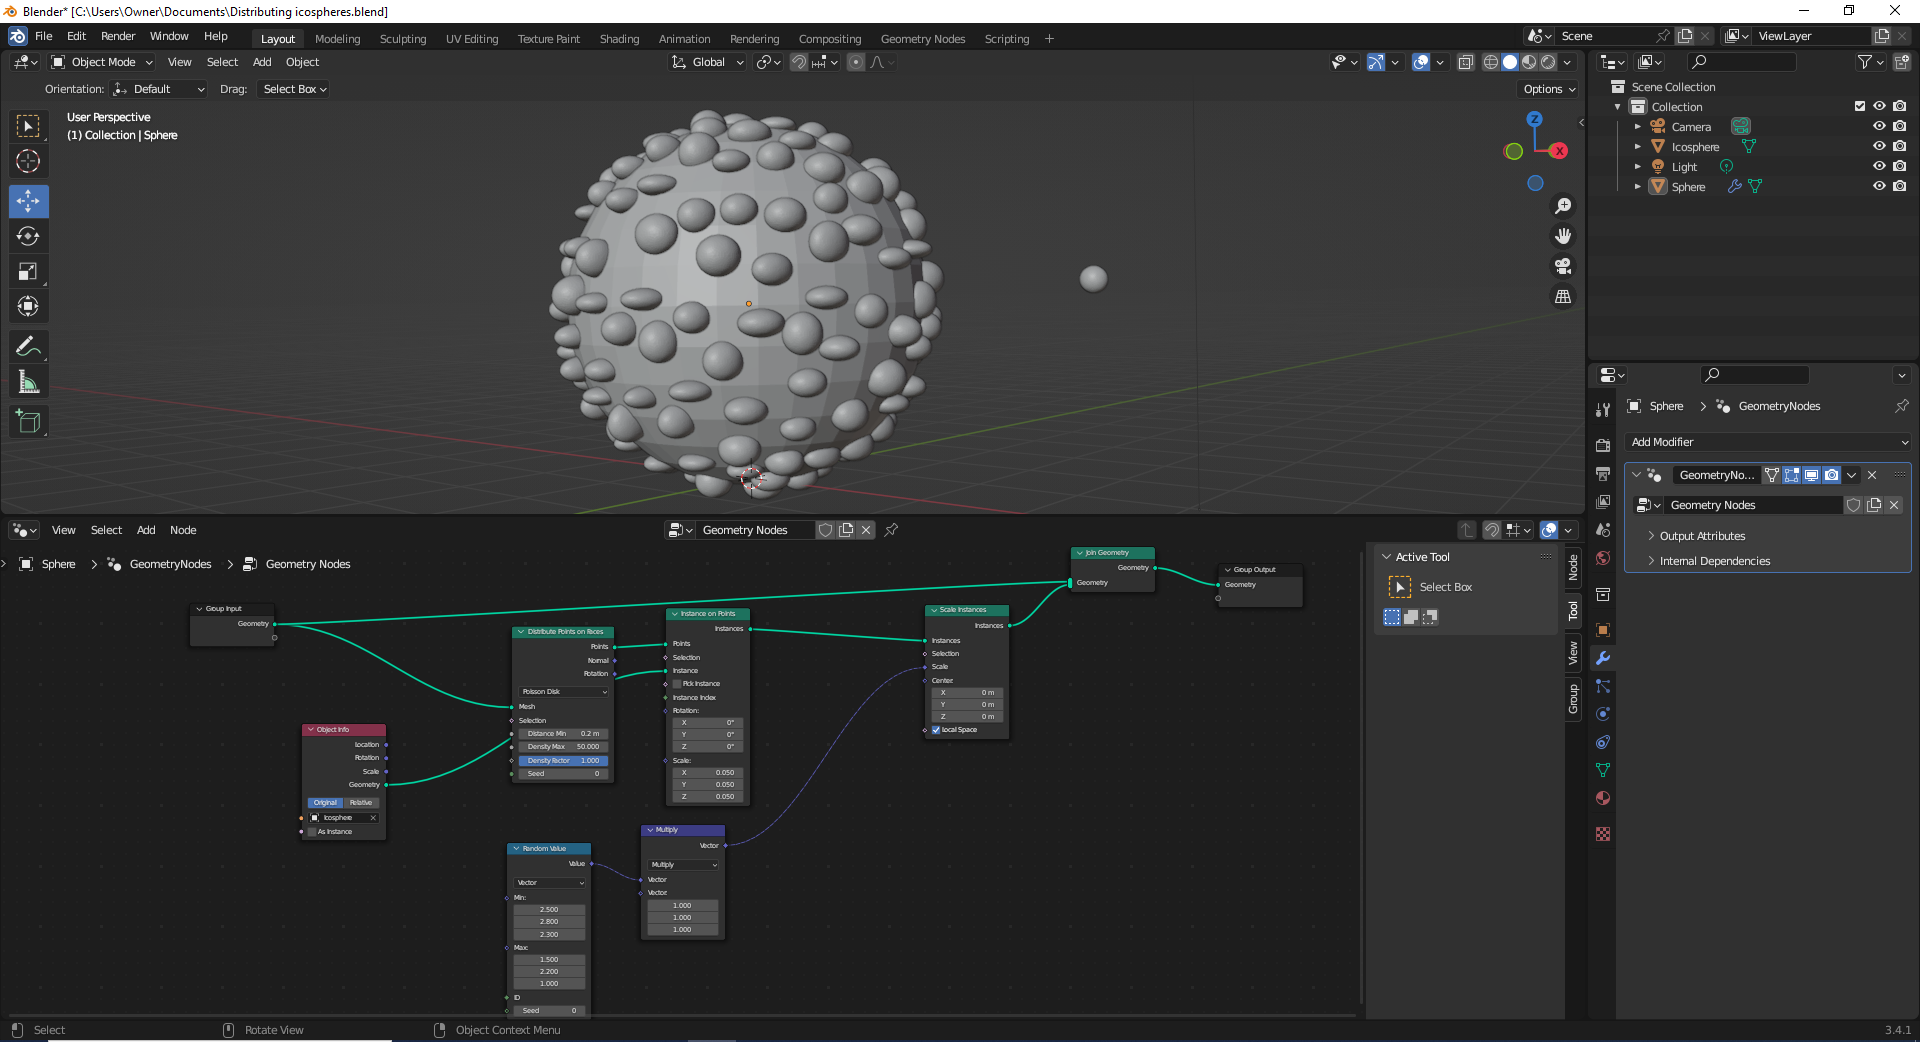This screenshot has width=1920, height=1042.
Task: Open the Physics properties tab icon
Action: pyautogui.click(x=1603, y=714)
